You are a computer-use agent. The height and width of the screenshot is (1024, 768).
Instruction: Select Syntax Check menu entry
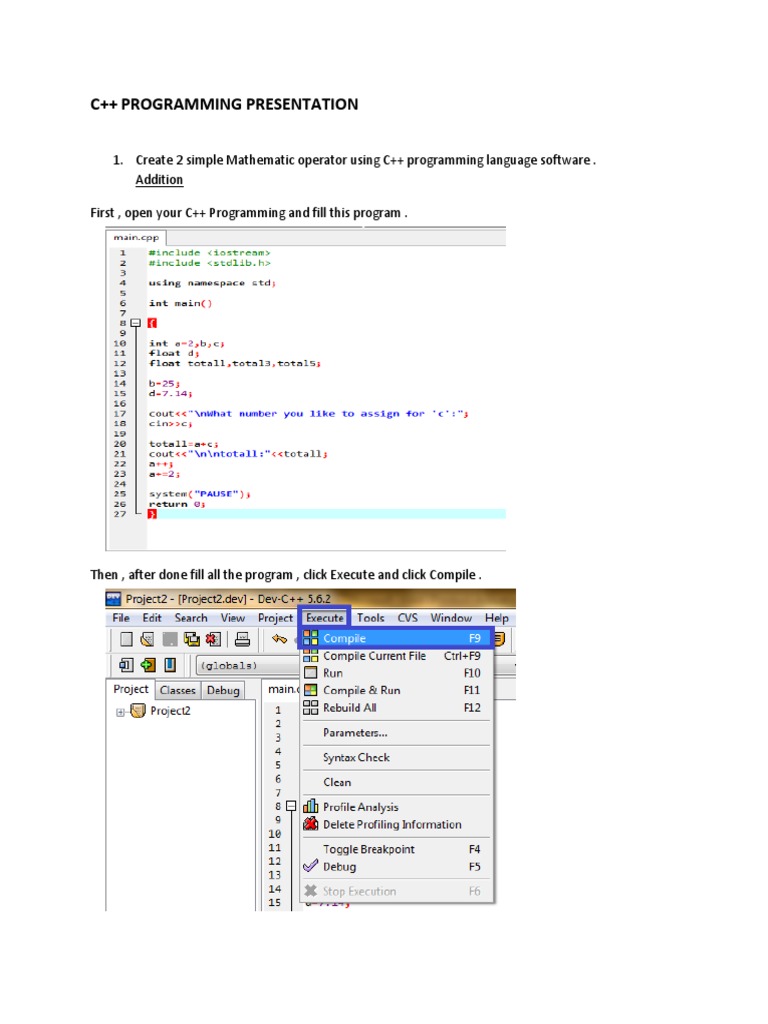pos(396,758)
